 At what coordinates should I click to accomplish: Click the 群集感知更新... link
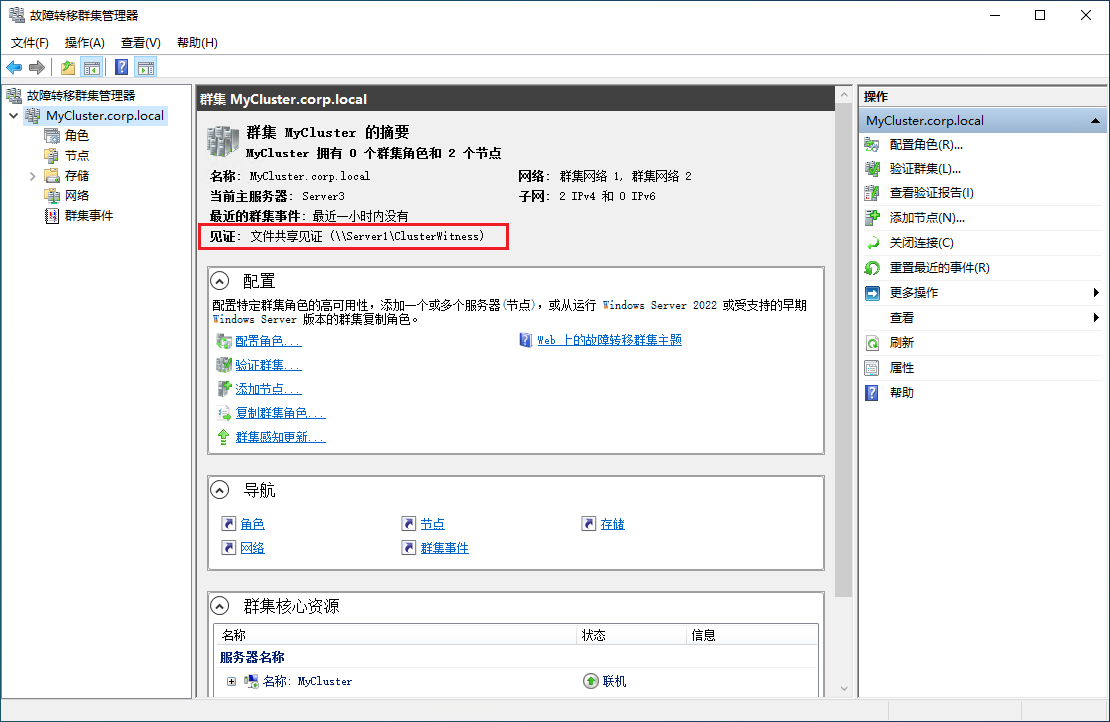(280, 437)
